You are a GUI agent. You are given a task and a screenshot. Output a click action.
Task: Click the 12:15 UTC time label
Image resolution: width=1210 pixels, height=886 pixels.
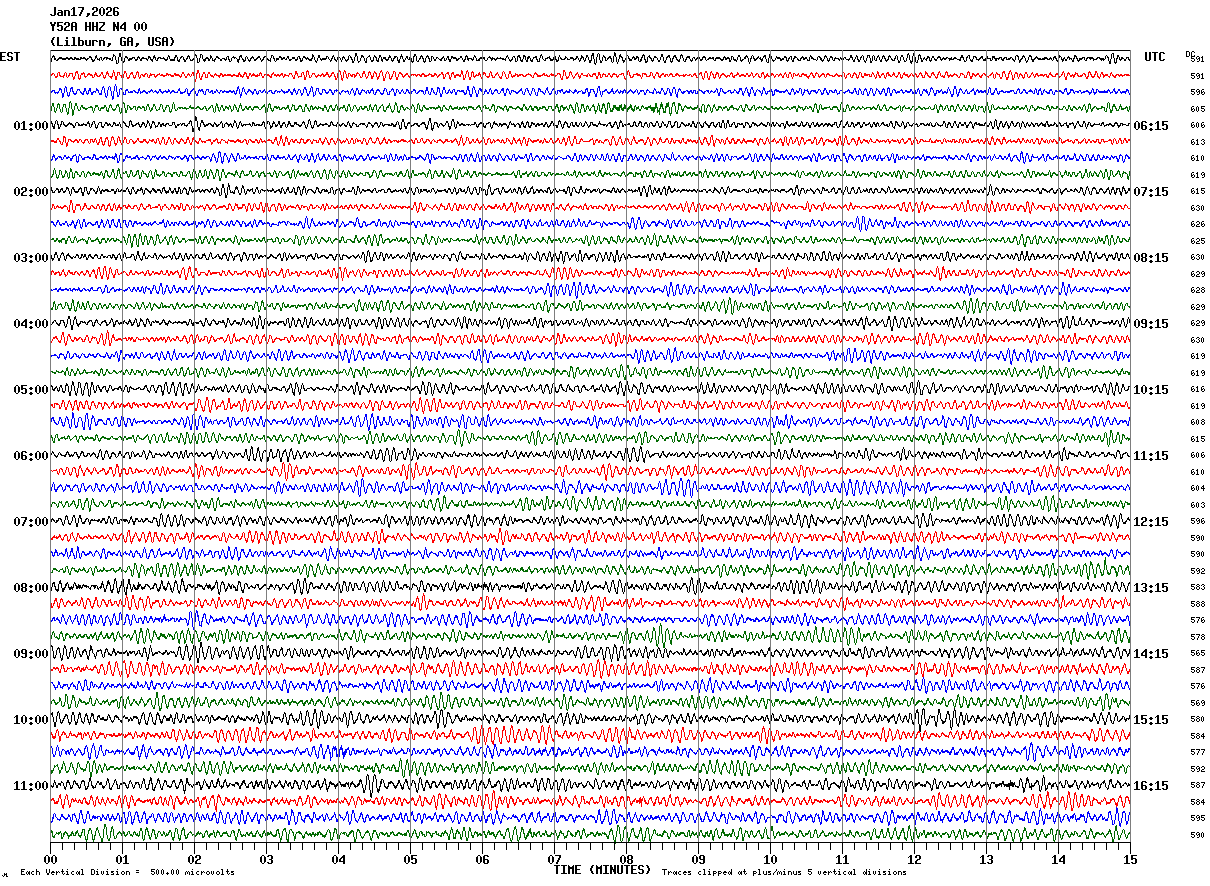click(x=1151, y=522)
